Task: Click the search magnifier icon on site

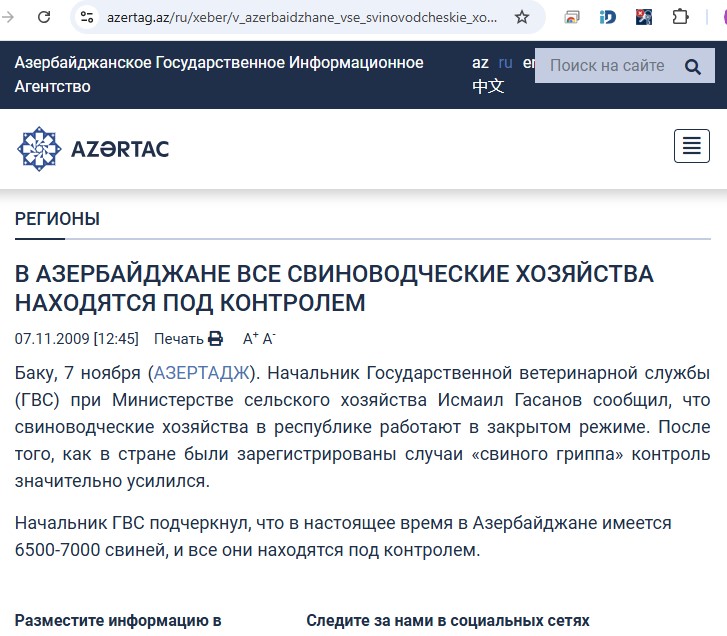Action: pos(692,67)
